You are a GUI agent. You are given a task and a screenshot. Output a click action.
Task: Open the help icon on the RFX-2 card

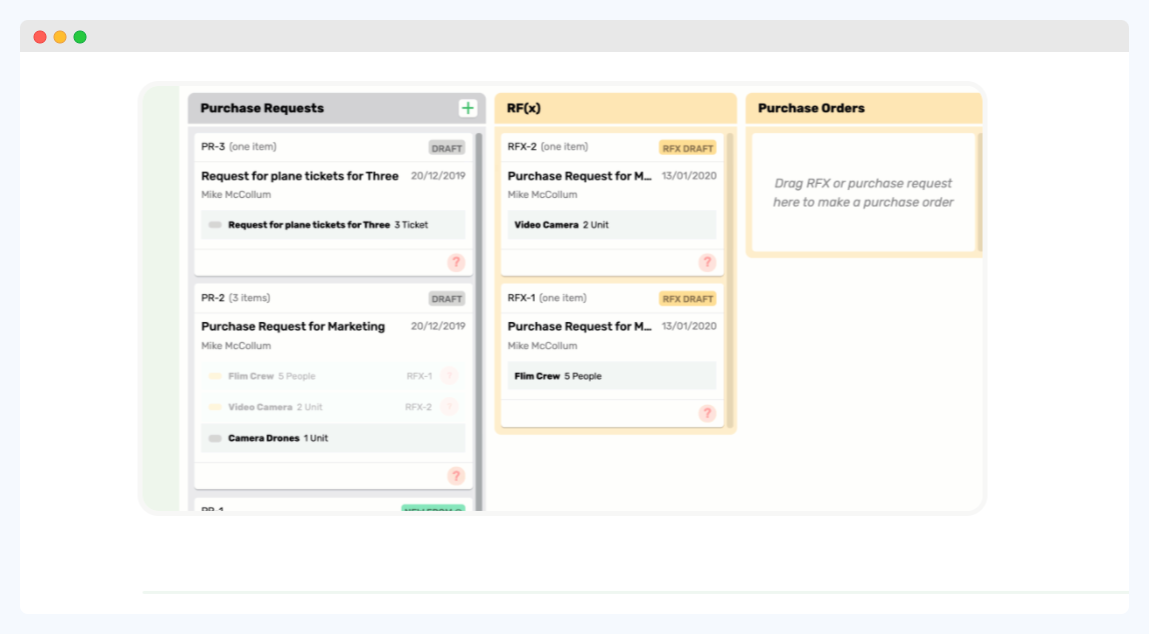pos(707,262)
